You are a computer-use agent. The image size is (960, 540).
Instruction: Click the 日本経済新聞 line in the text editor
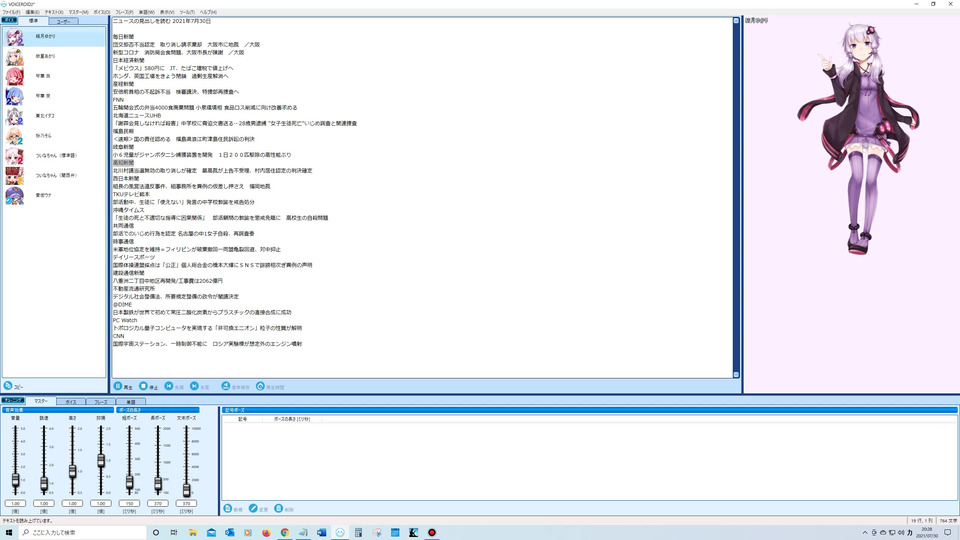[x=129, y=60]
